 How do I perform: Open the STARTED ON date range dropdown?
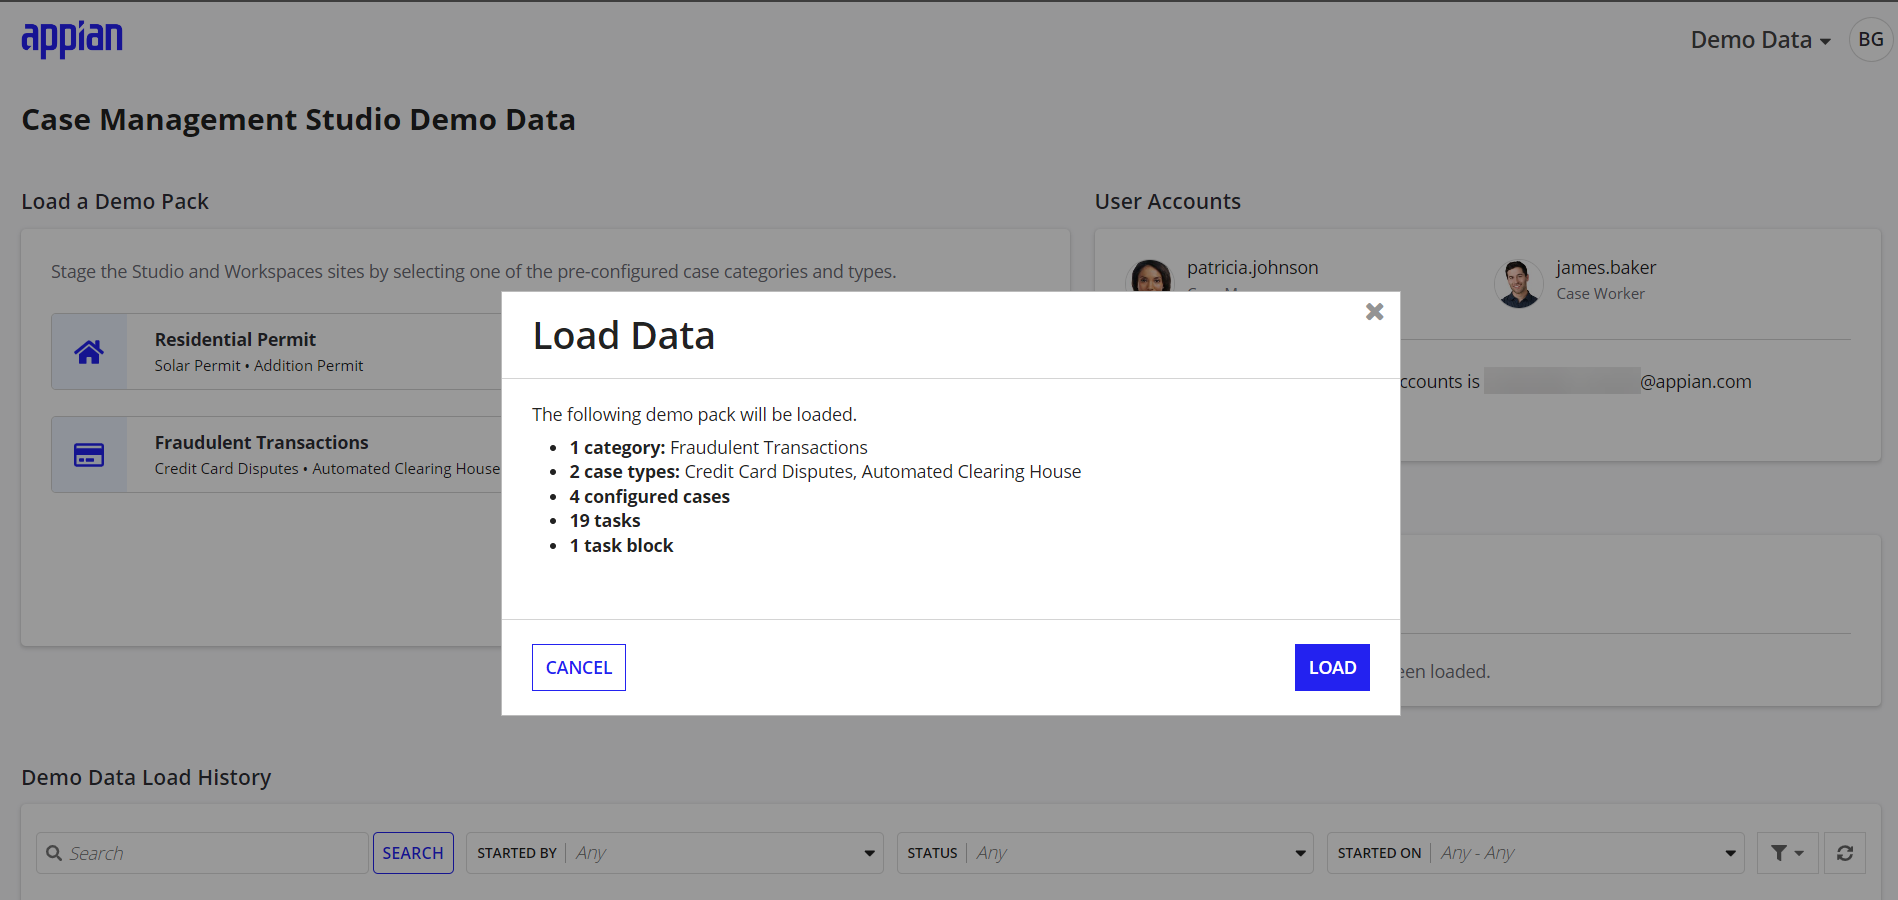tap(1535, 853)
